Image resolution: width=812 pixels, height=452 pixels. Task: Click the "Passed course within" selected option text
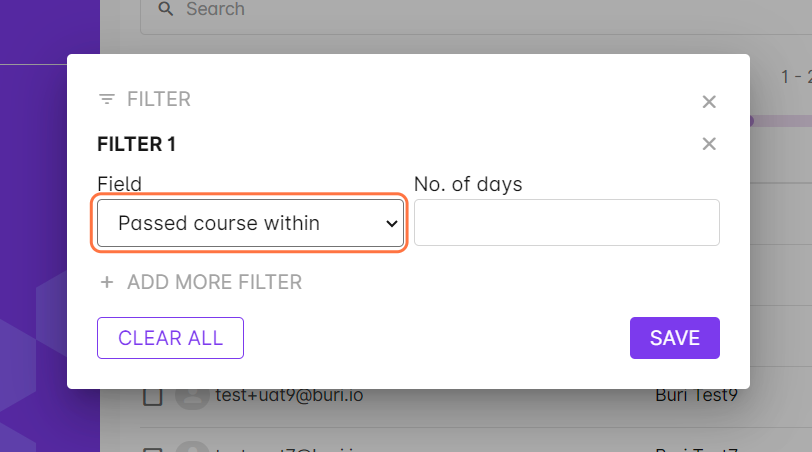pos(219,223)
